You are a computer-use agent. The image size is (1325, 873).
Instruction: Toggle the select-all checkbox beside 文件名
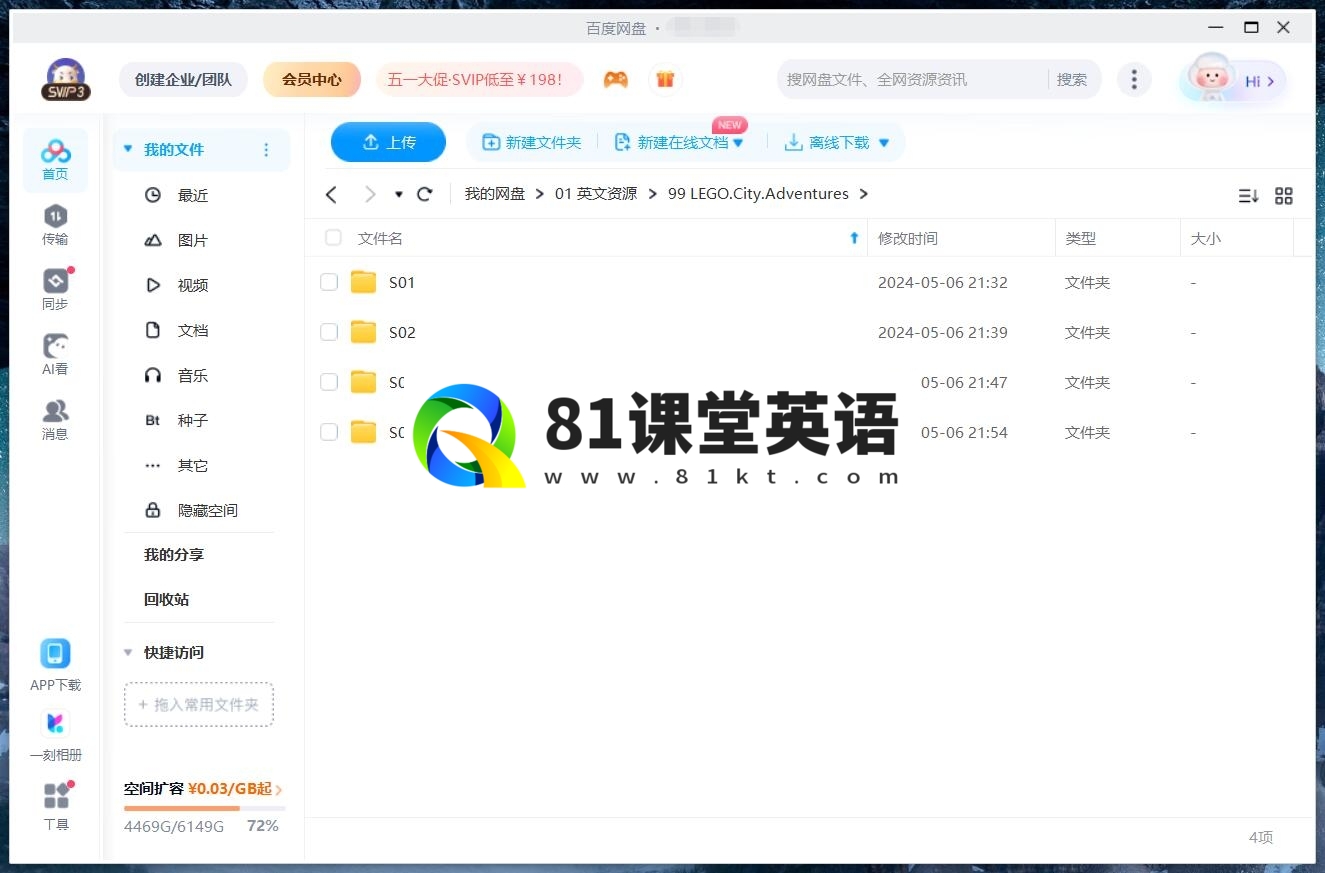click(333, 238)
